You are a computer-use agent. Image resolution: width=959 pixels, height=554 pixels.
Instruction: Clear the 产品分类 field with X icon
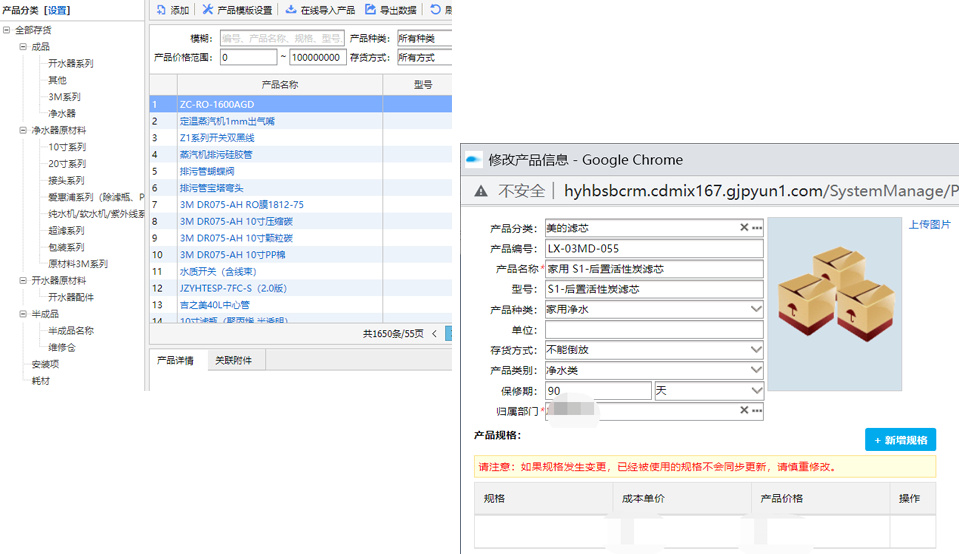tap(744, 228)
